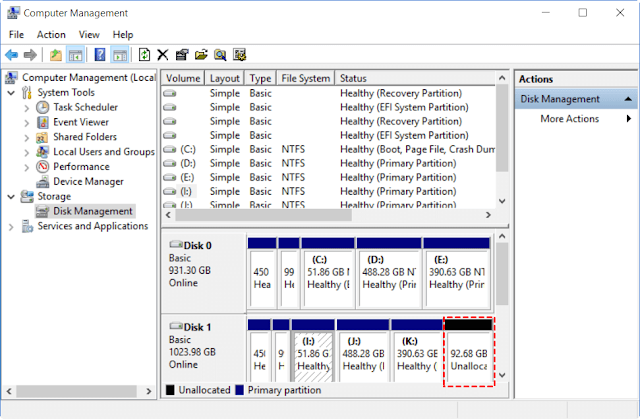The width and height of the screenshot is (640, 419).
Task: Click volume list horizontal scroll right arrow
Action: [488, 215]
